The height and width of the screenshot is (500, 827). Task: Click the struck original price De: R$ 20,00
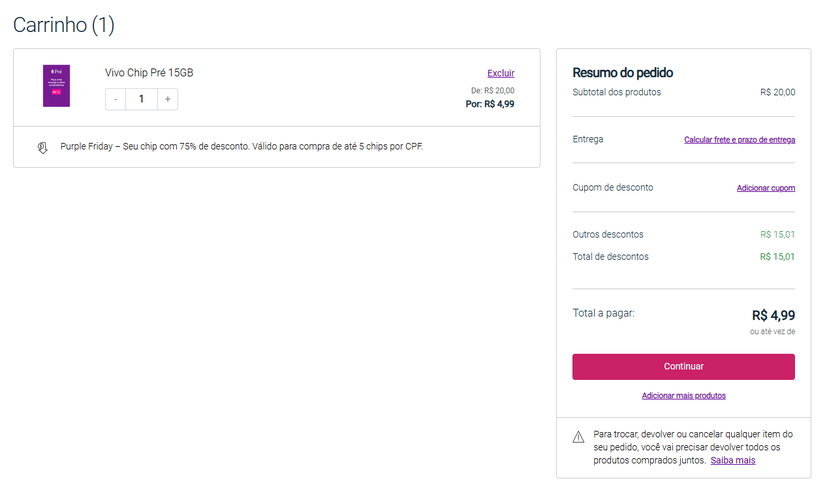(492, 90)
